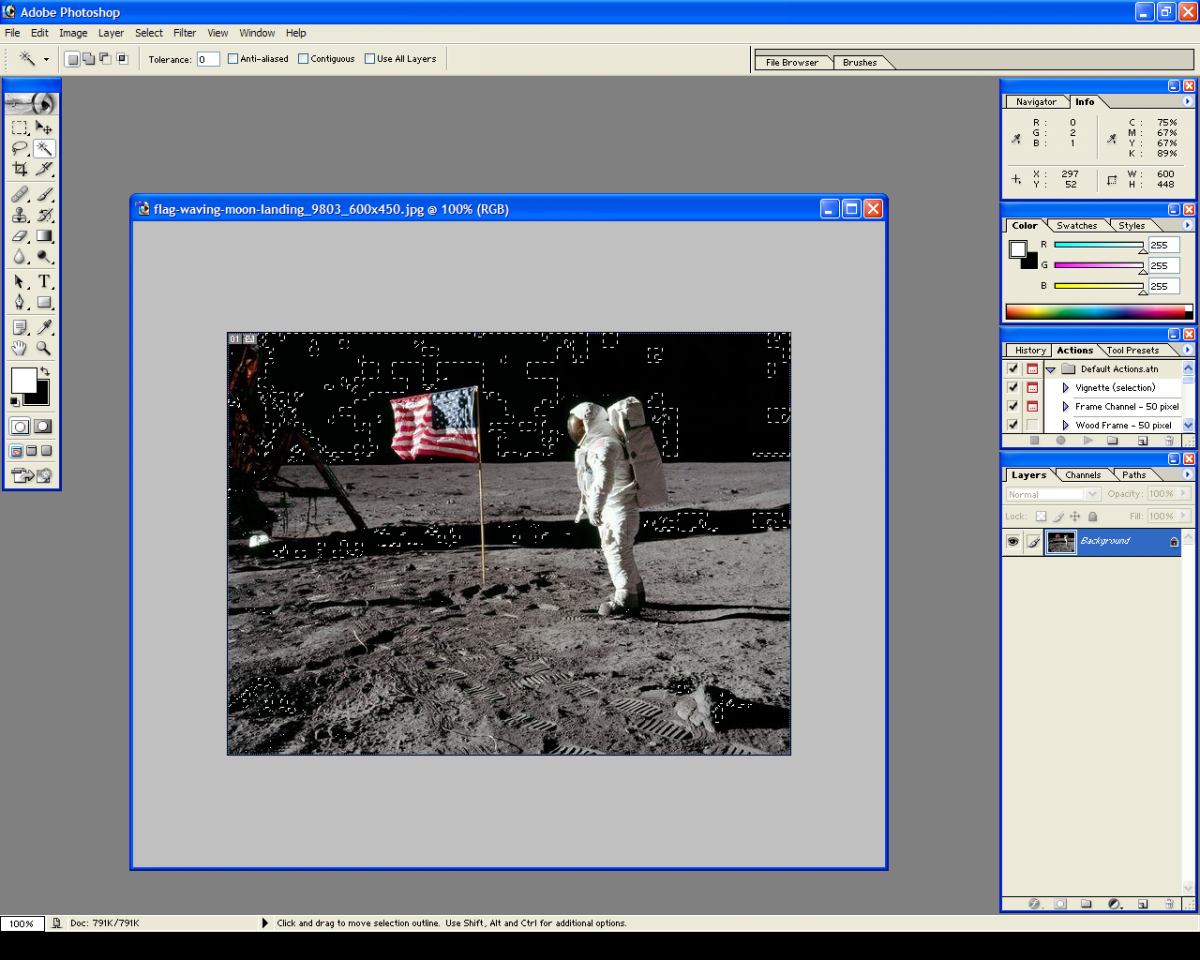
Task: Collapse the Default Actions.atn folder
Action: click(x=1051, y=369)
